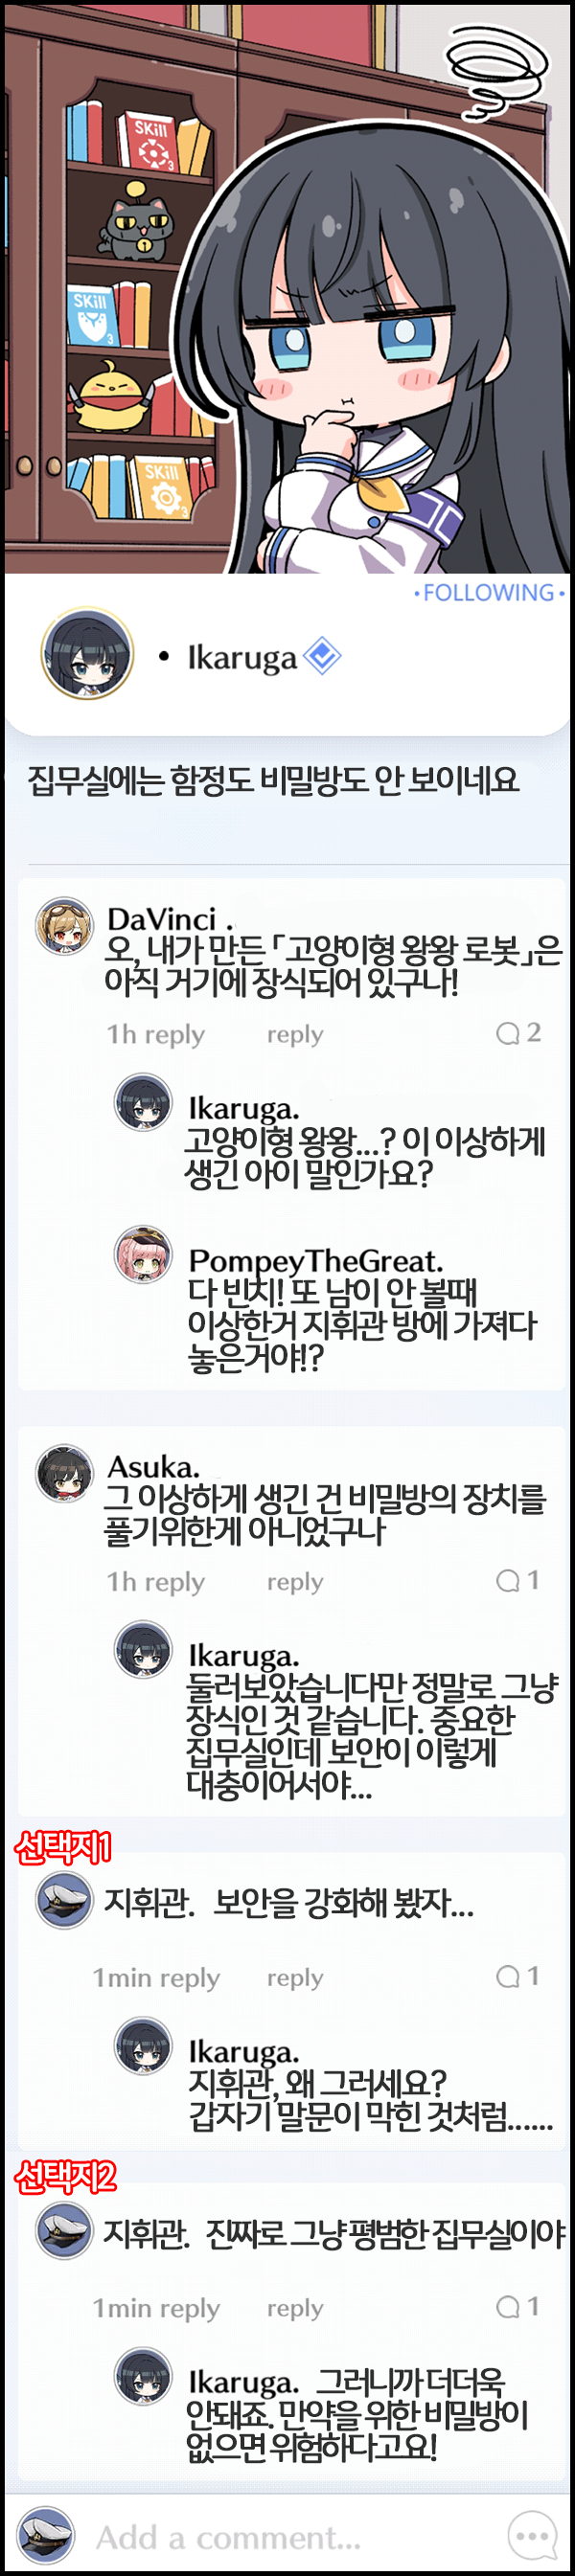Reply to DaVinci's comment

click(x=295, y=1034)
